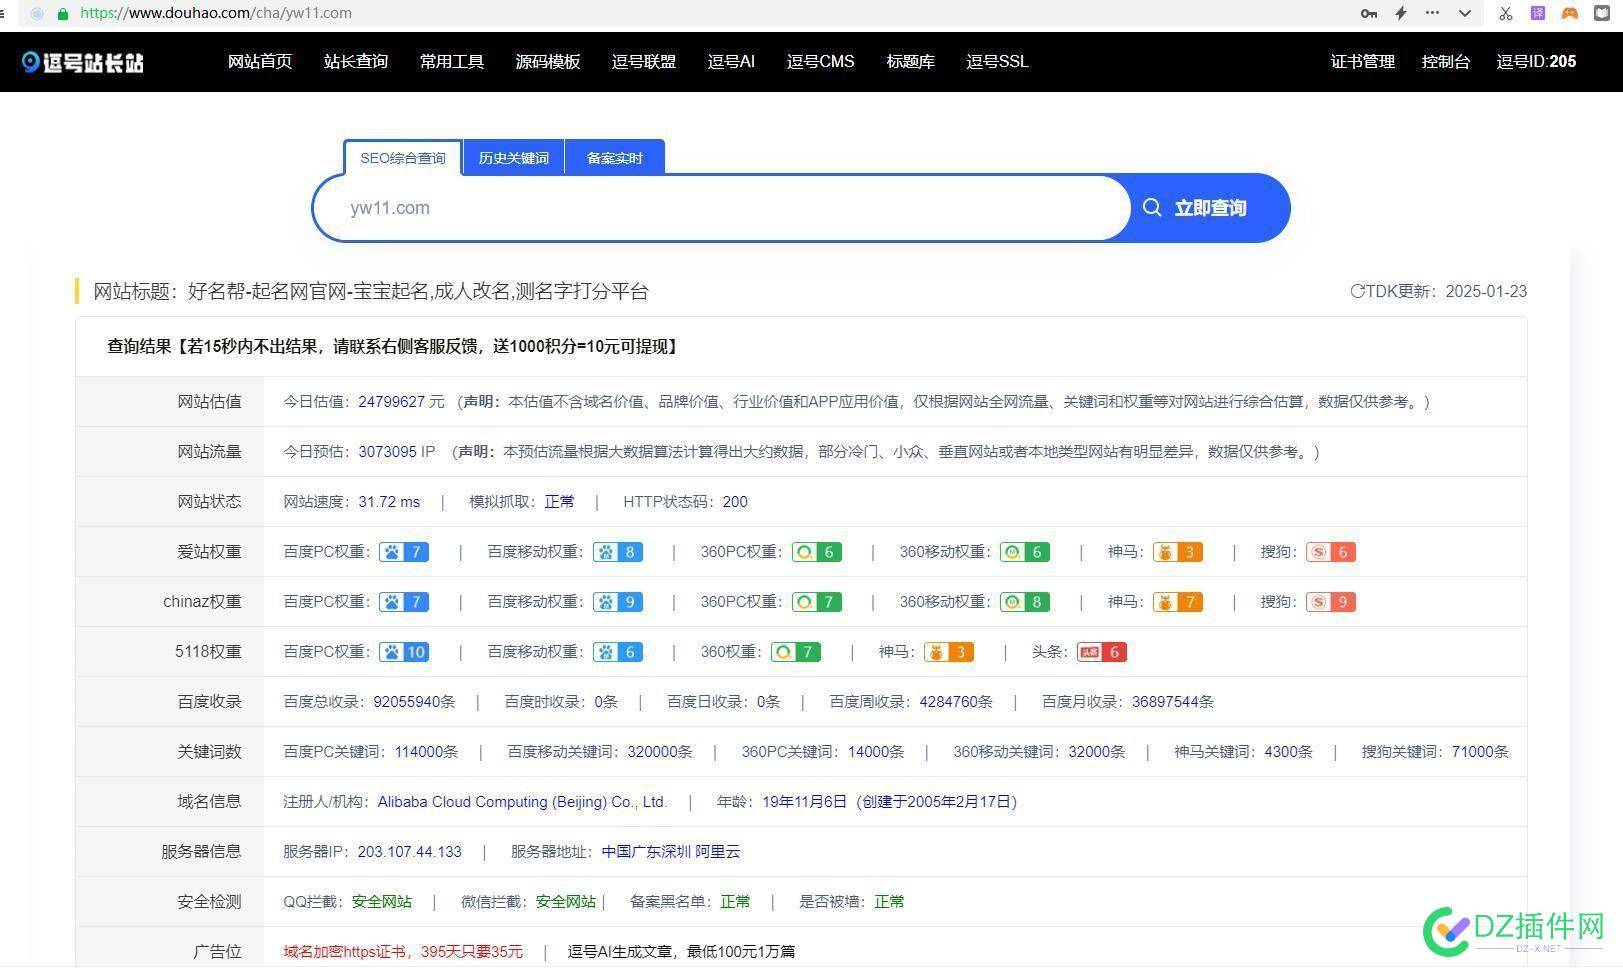Click the browser lightning bolt icon
Screen dimensions: 1623x972
(x=1401, y=13)
